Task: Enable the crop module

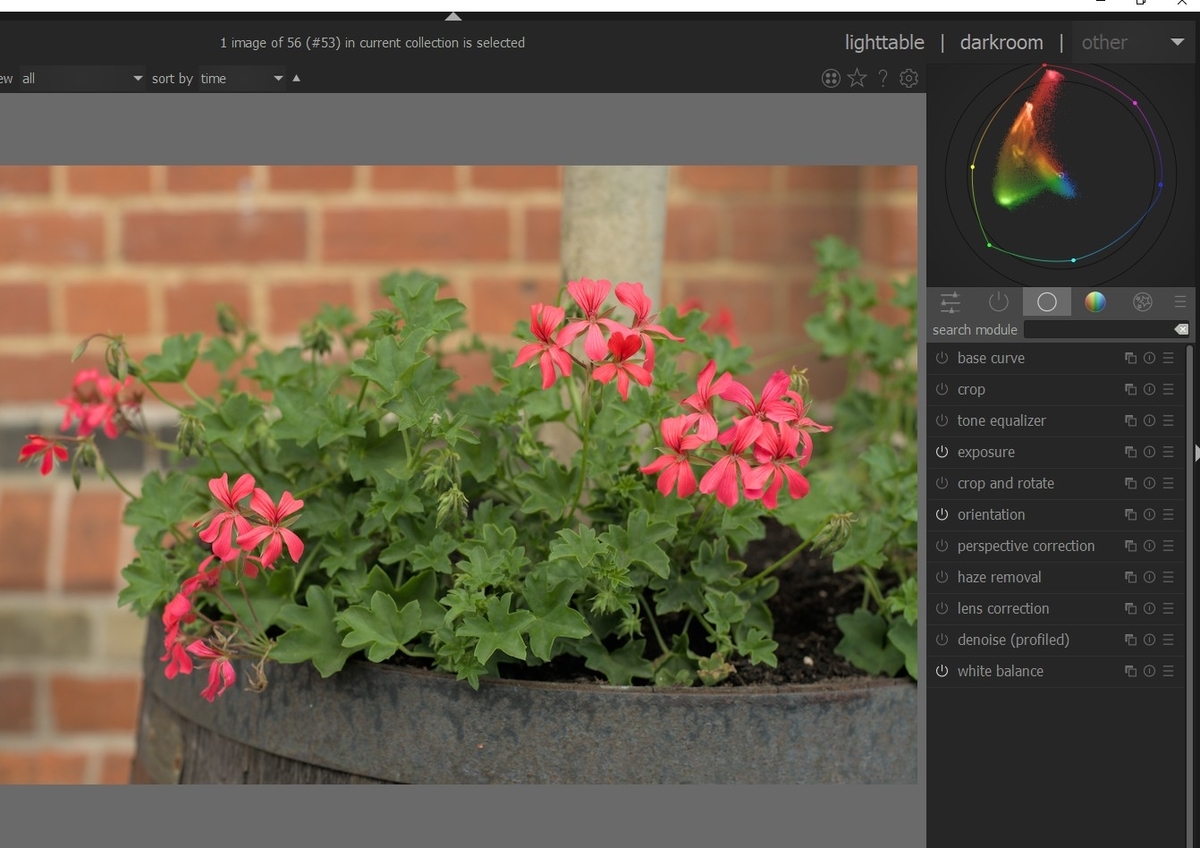Action: point(941,389)
